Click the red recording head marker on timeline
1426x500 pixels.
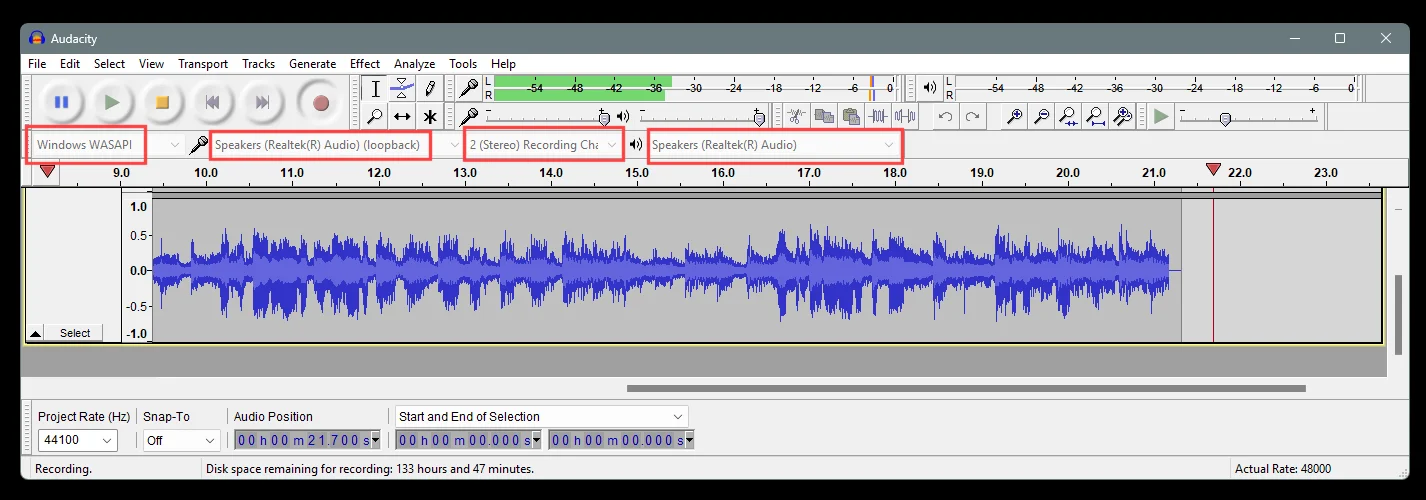coord(1213,170)
